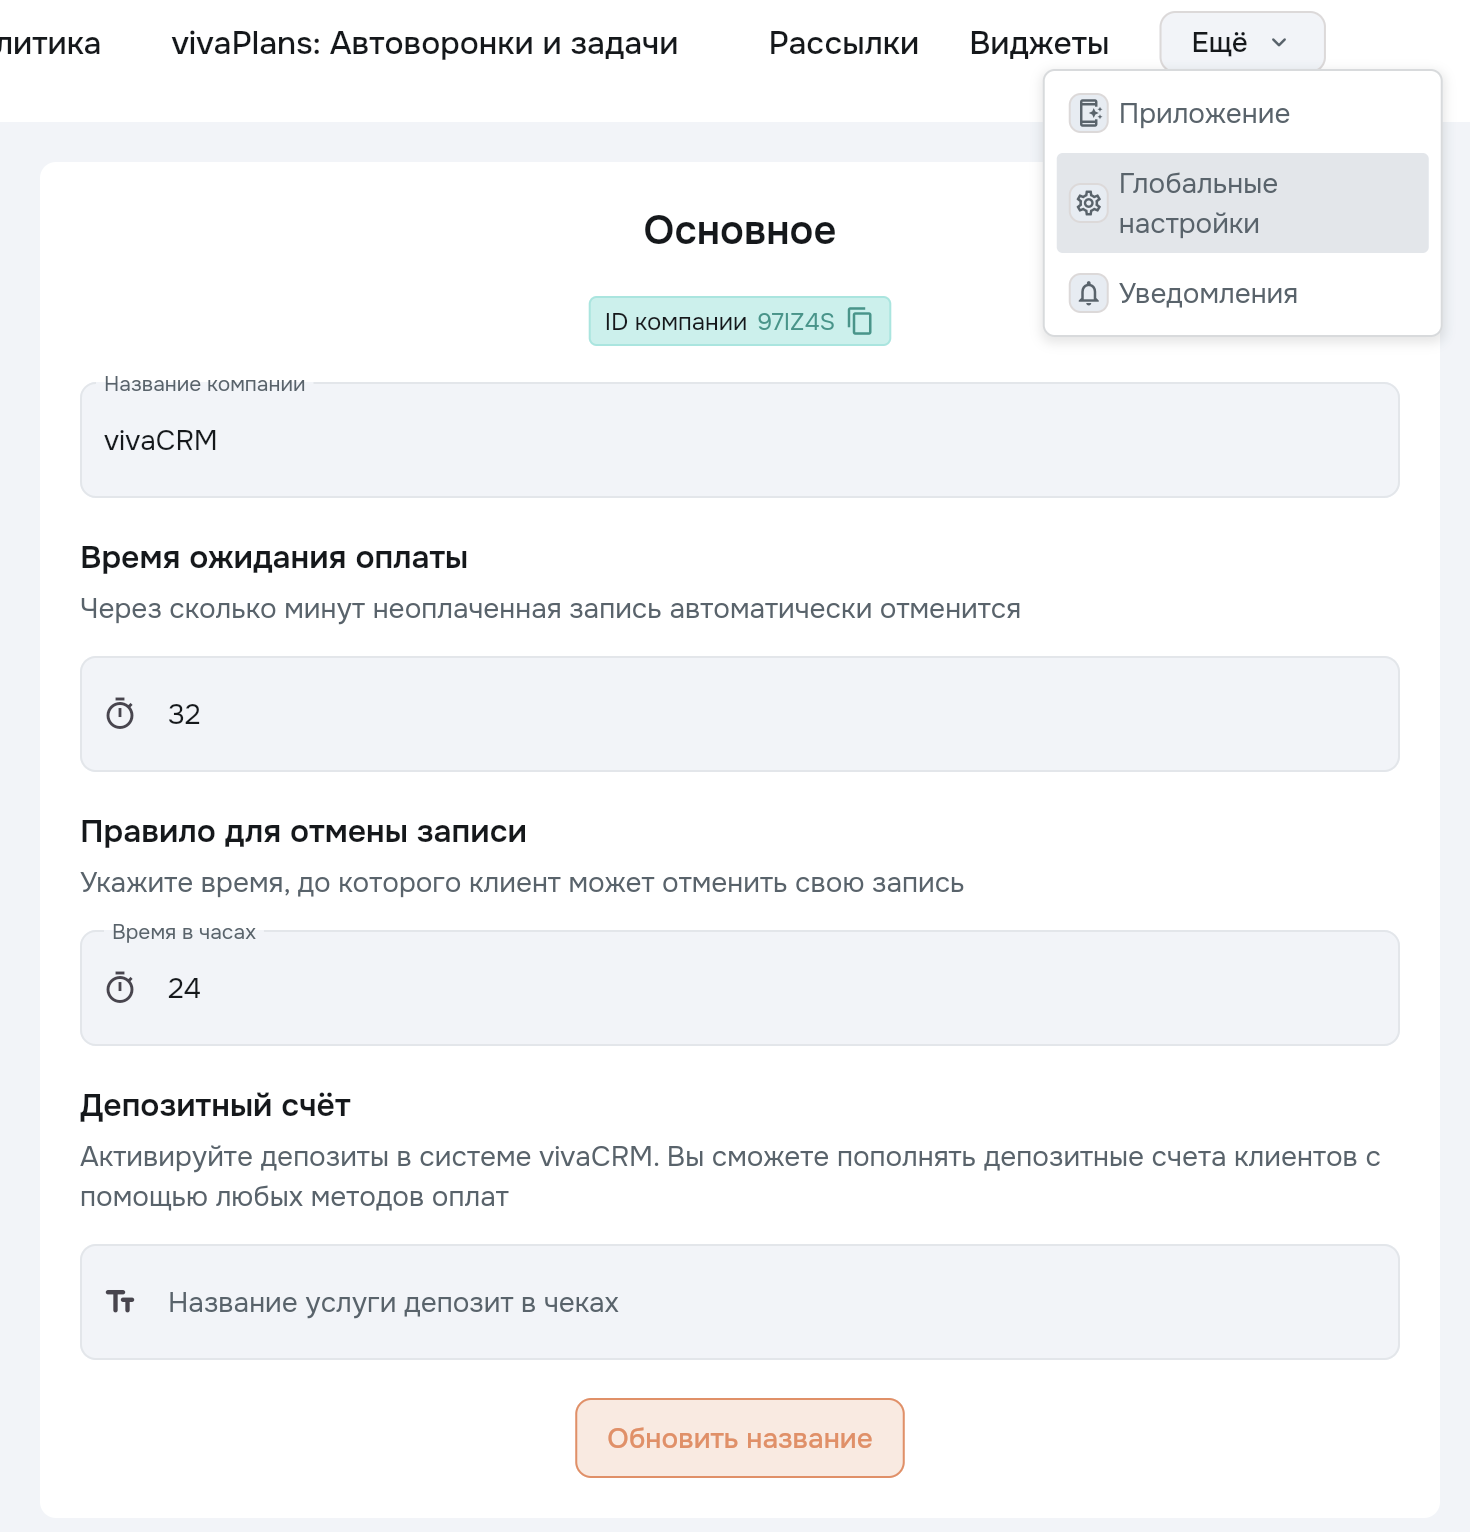Click the gear icon for Глобальные настройки

click(1088, 203)
